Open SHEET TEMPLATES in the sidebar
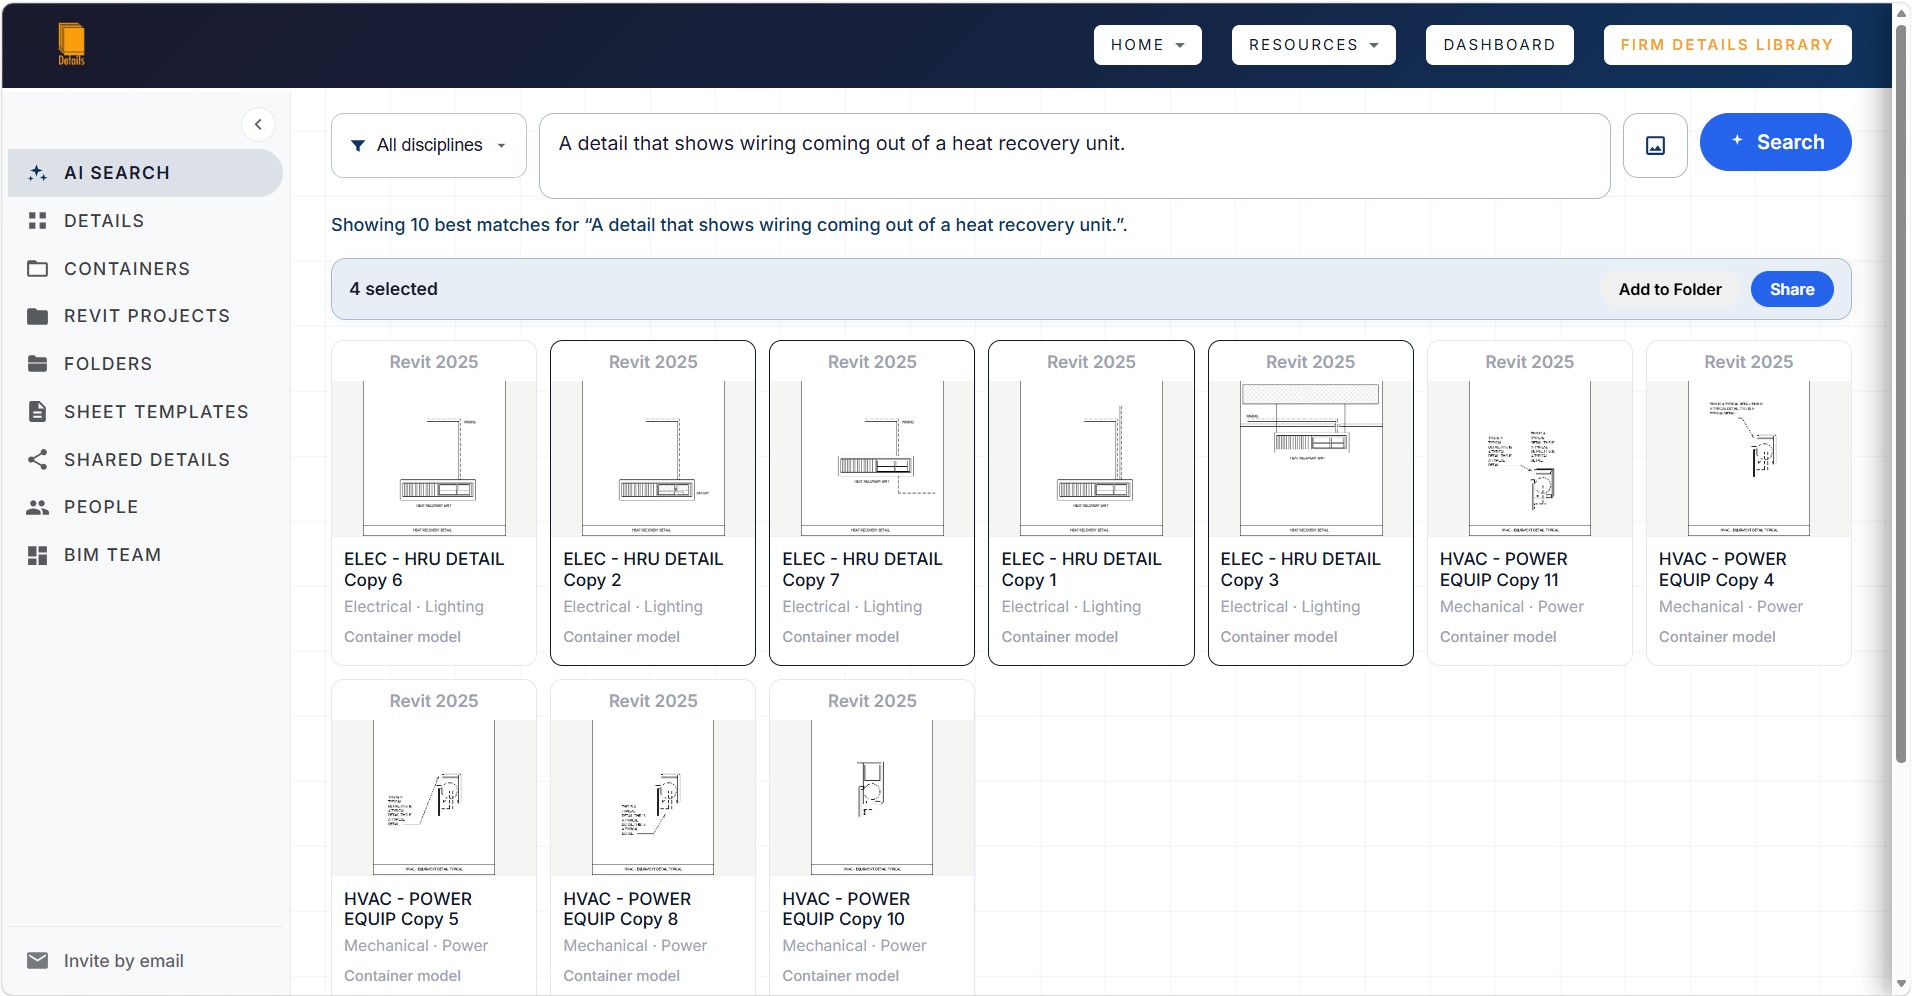The height and width of the screenshot is (996, 1912). click(145, 412)
